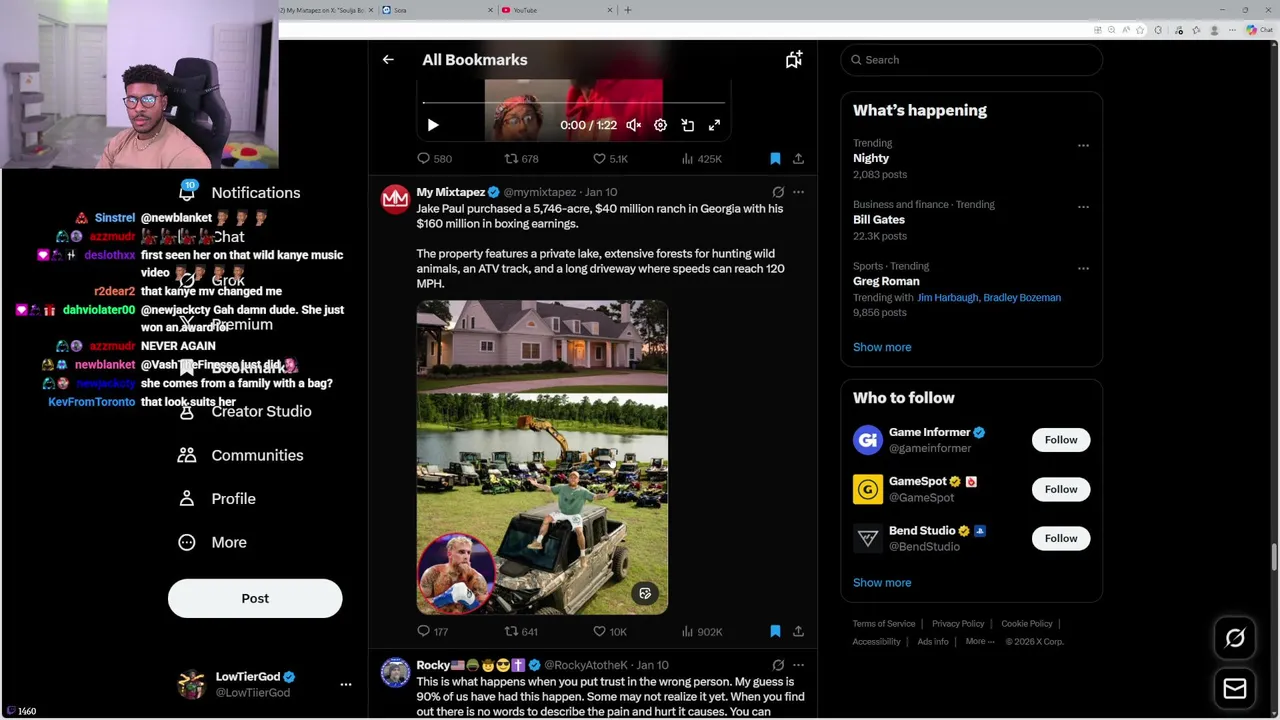This screenshot has width=1280, height=720.
Task: Follow Game Informer
Action: (1061, 440)
